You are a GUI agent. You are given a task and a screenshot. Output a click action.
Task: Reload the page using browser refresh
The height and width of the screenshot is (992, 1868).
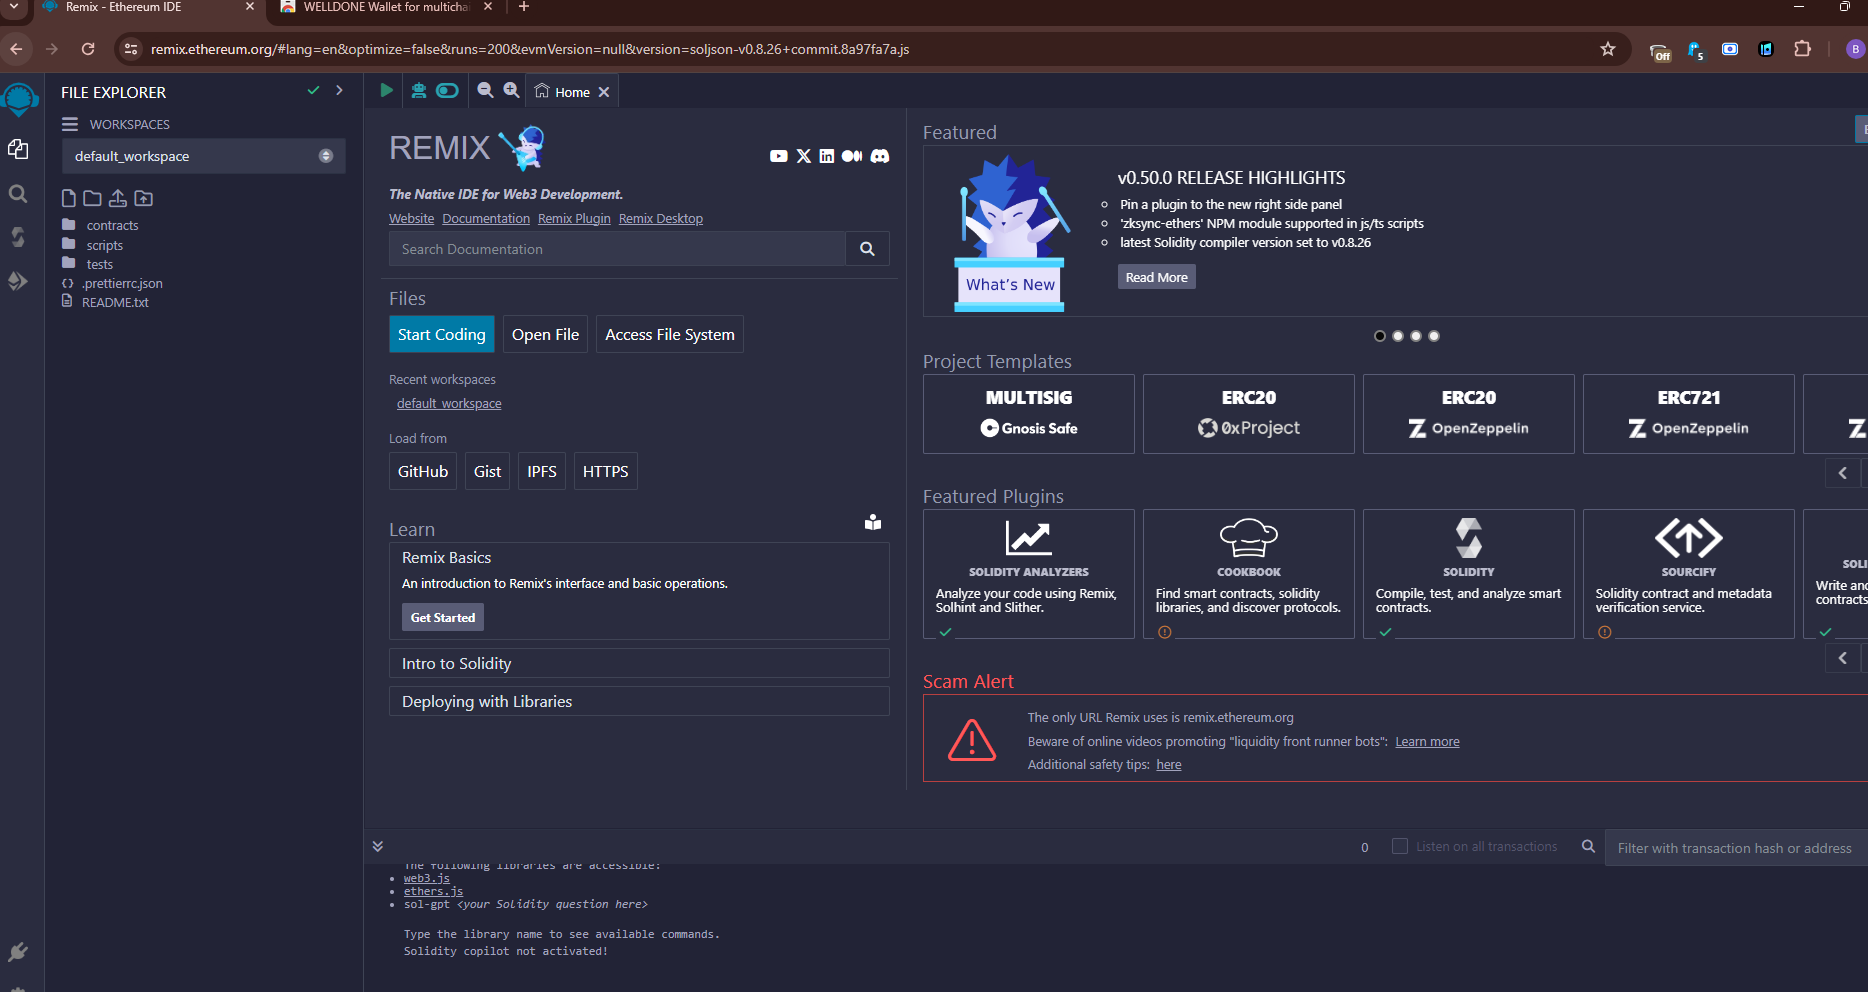[x=88, y=49]
